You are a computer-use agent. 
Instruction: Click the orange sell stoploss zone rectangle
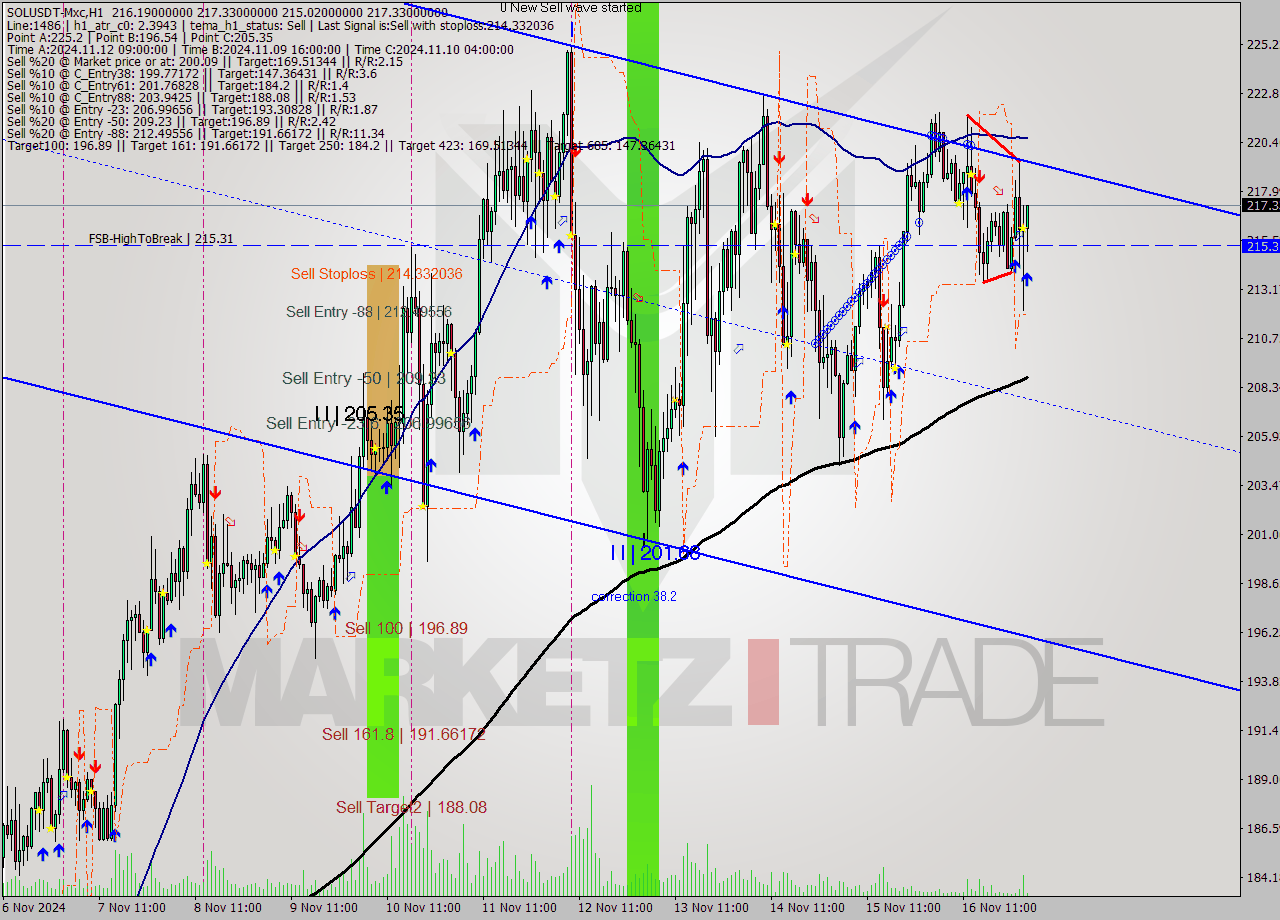(x=383, y=370)
